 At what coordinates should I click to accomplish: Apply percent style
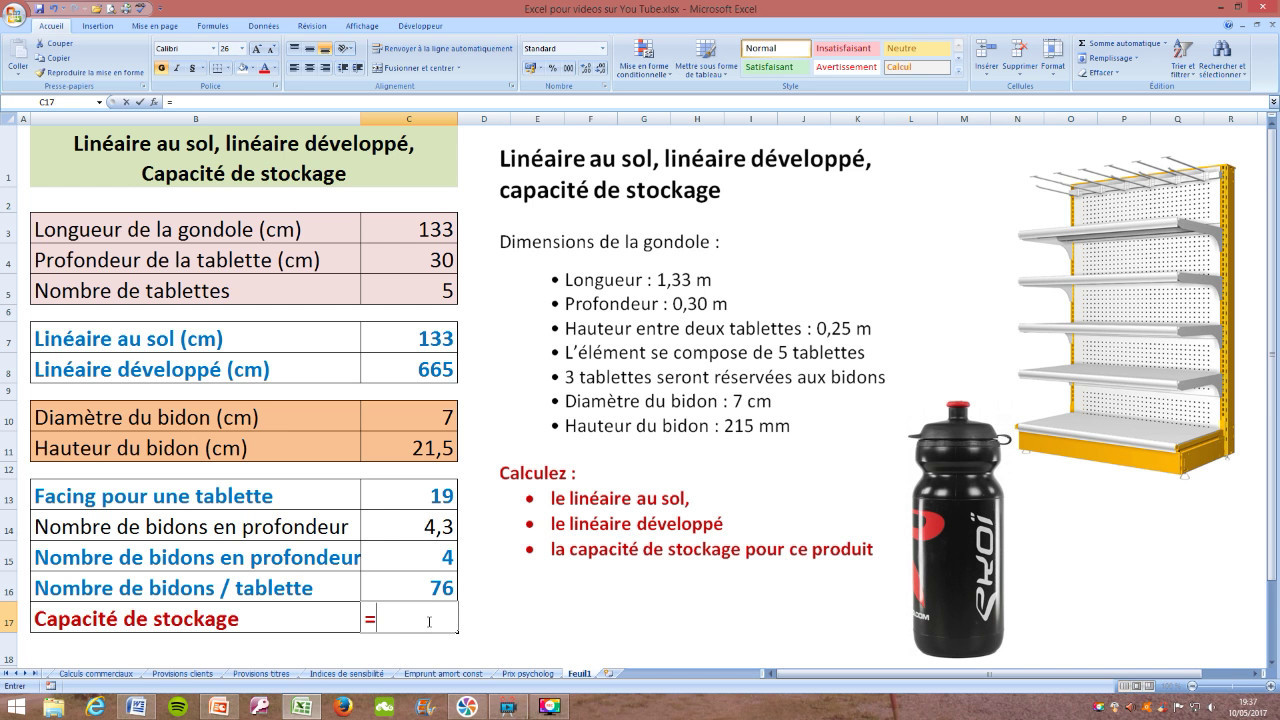click(x=553, y=68)
